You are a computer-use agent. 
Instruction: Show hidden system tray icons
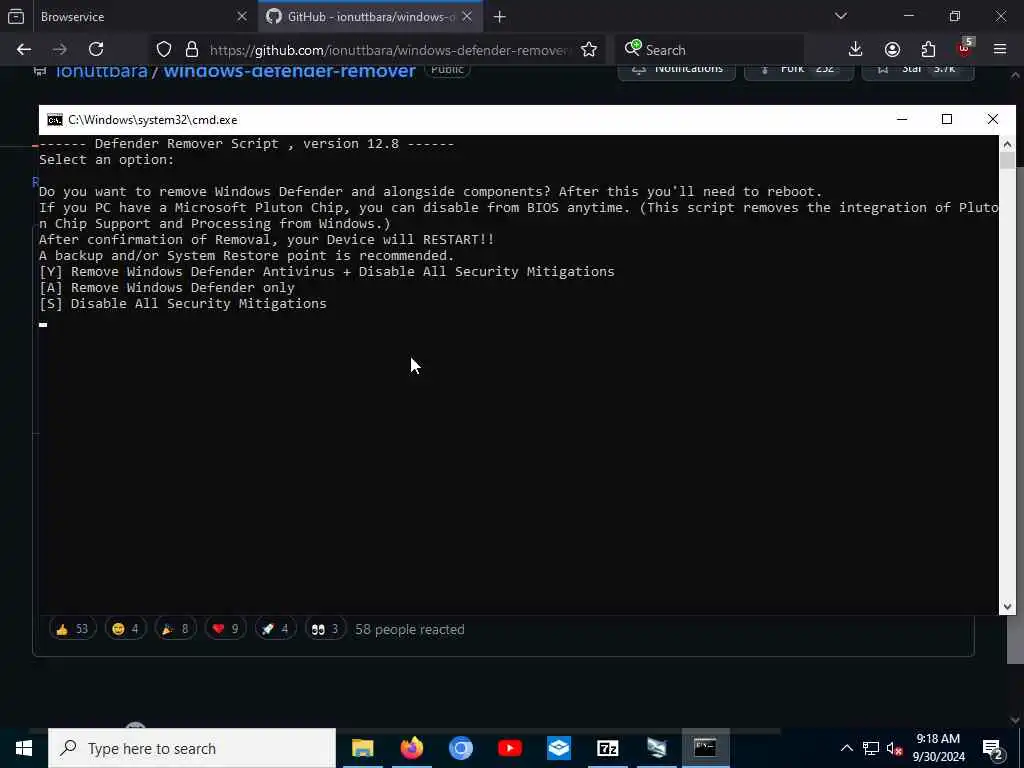(846, 748)
